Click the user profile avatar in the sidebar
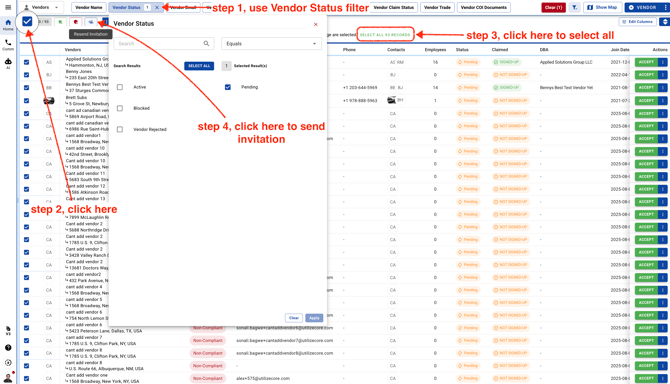The image size is (670, 384). coord(8,378)
